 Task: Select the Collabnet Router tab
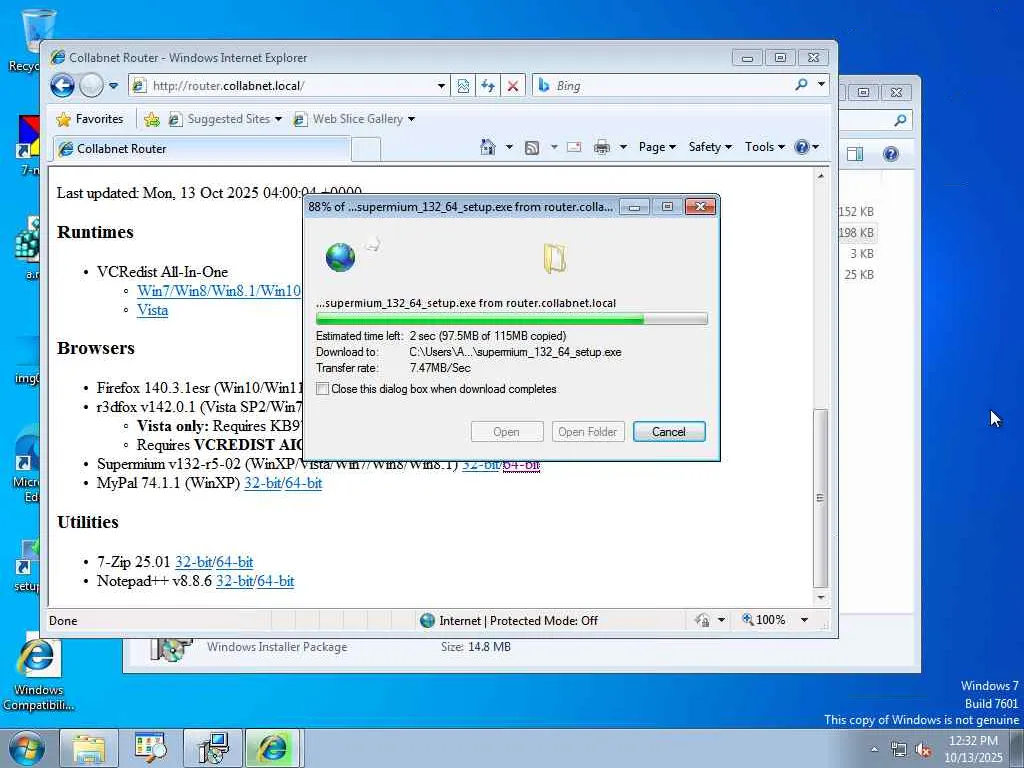[201, 149]
